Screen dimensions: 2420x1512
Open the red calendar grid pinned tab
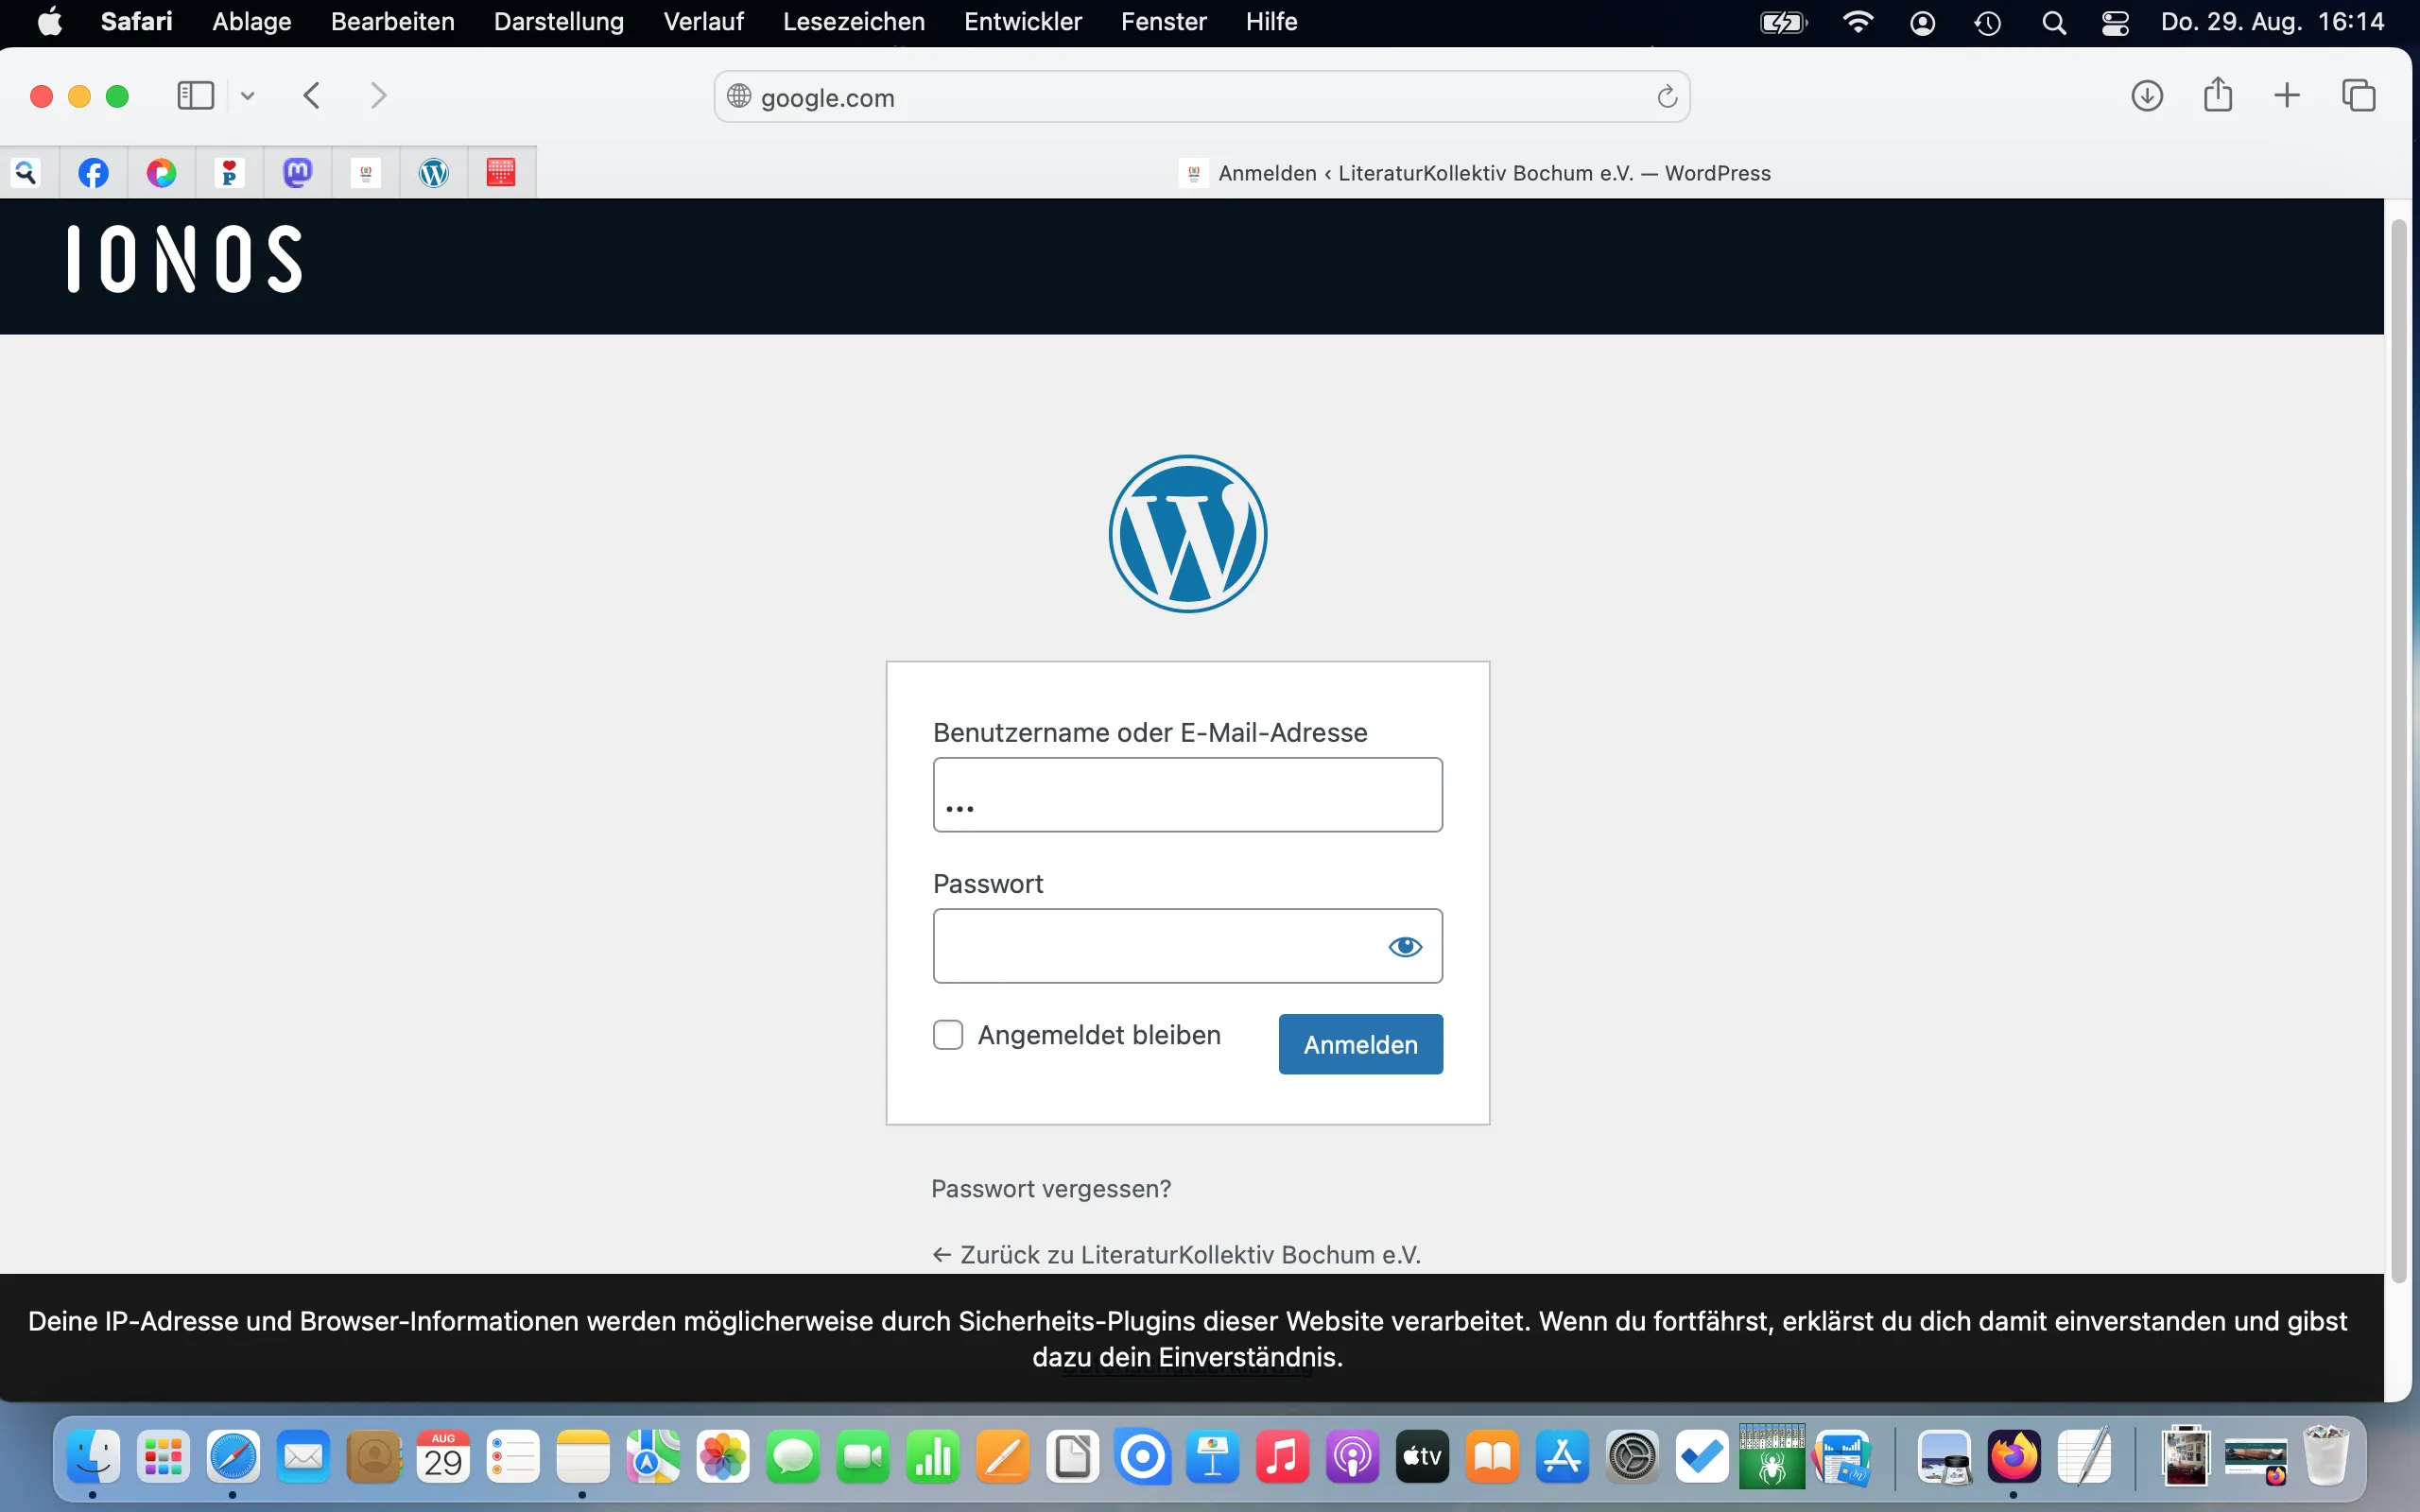coord(501,173)
